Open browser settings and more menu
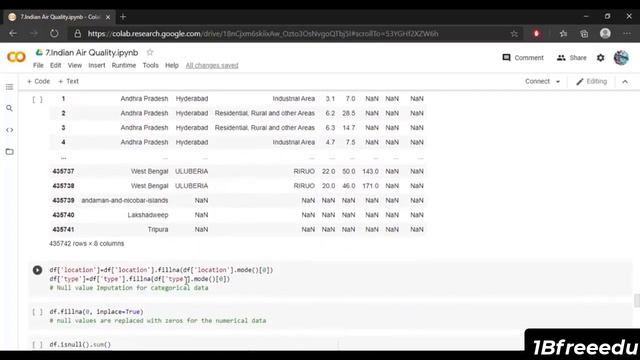Viewport: 640px width, 360px height. click(627, 33)
